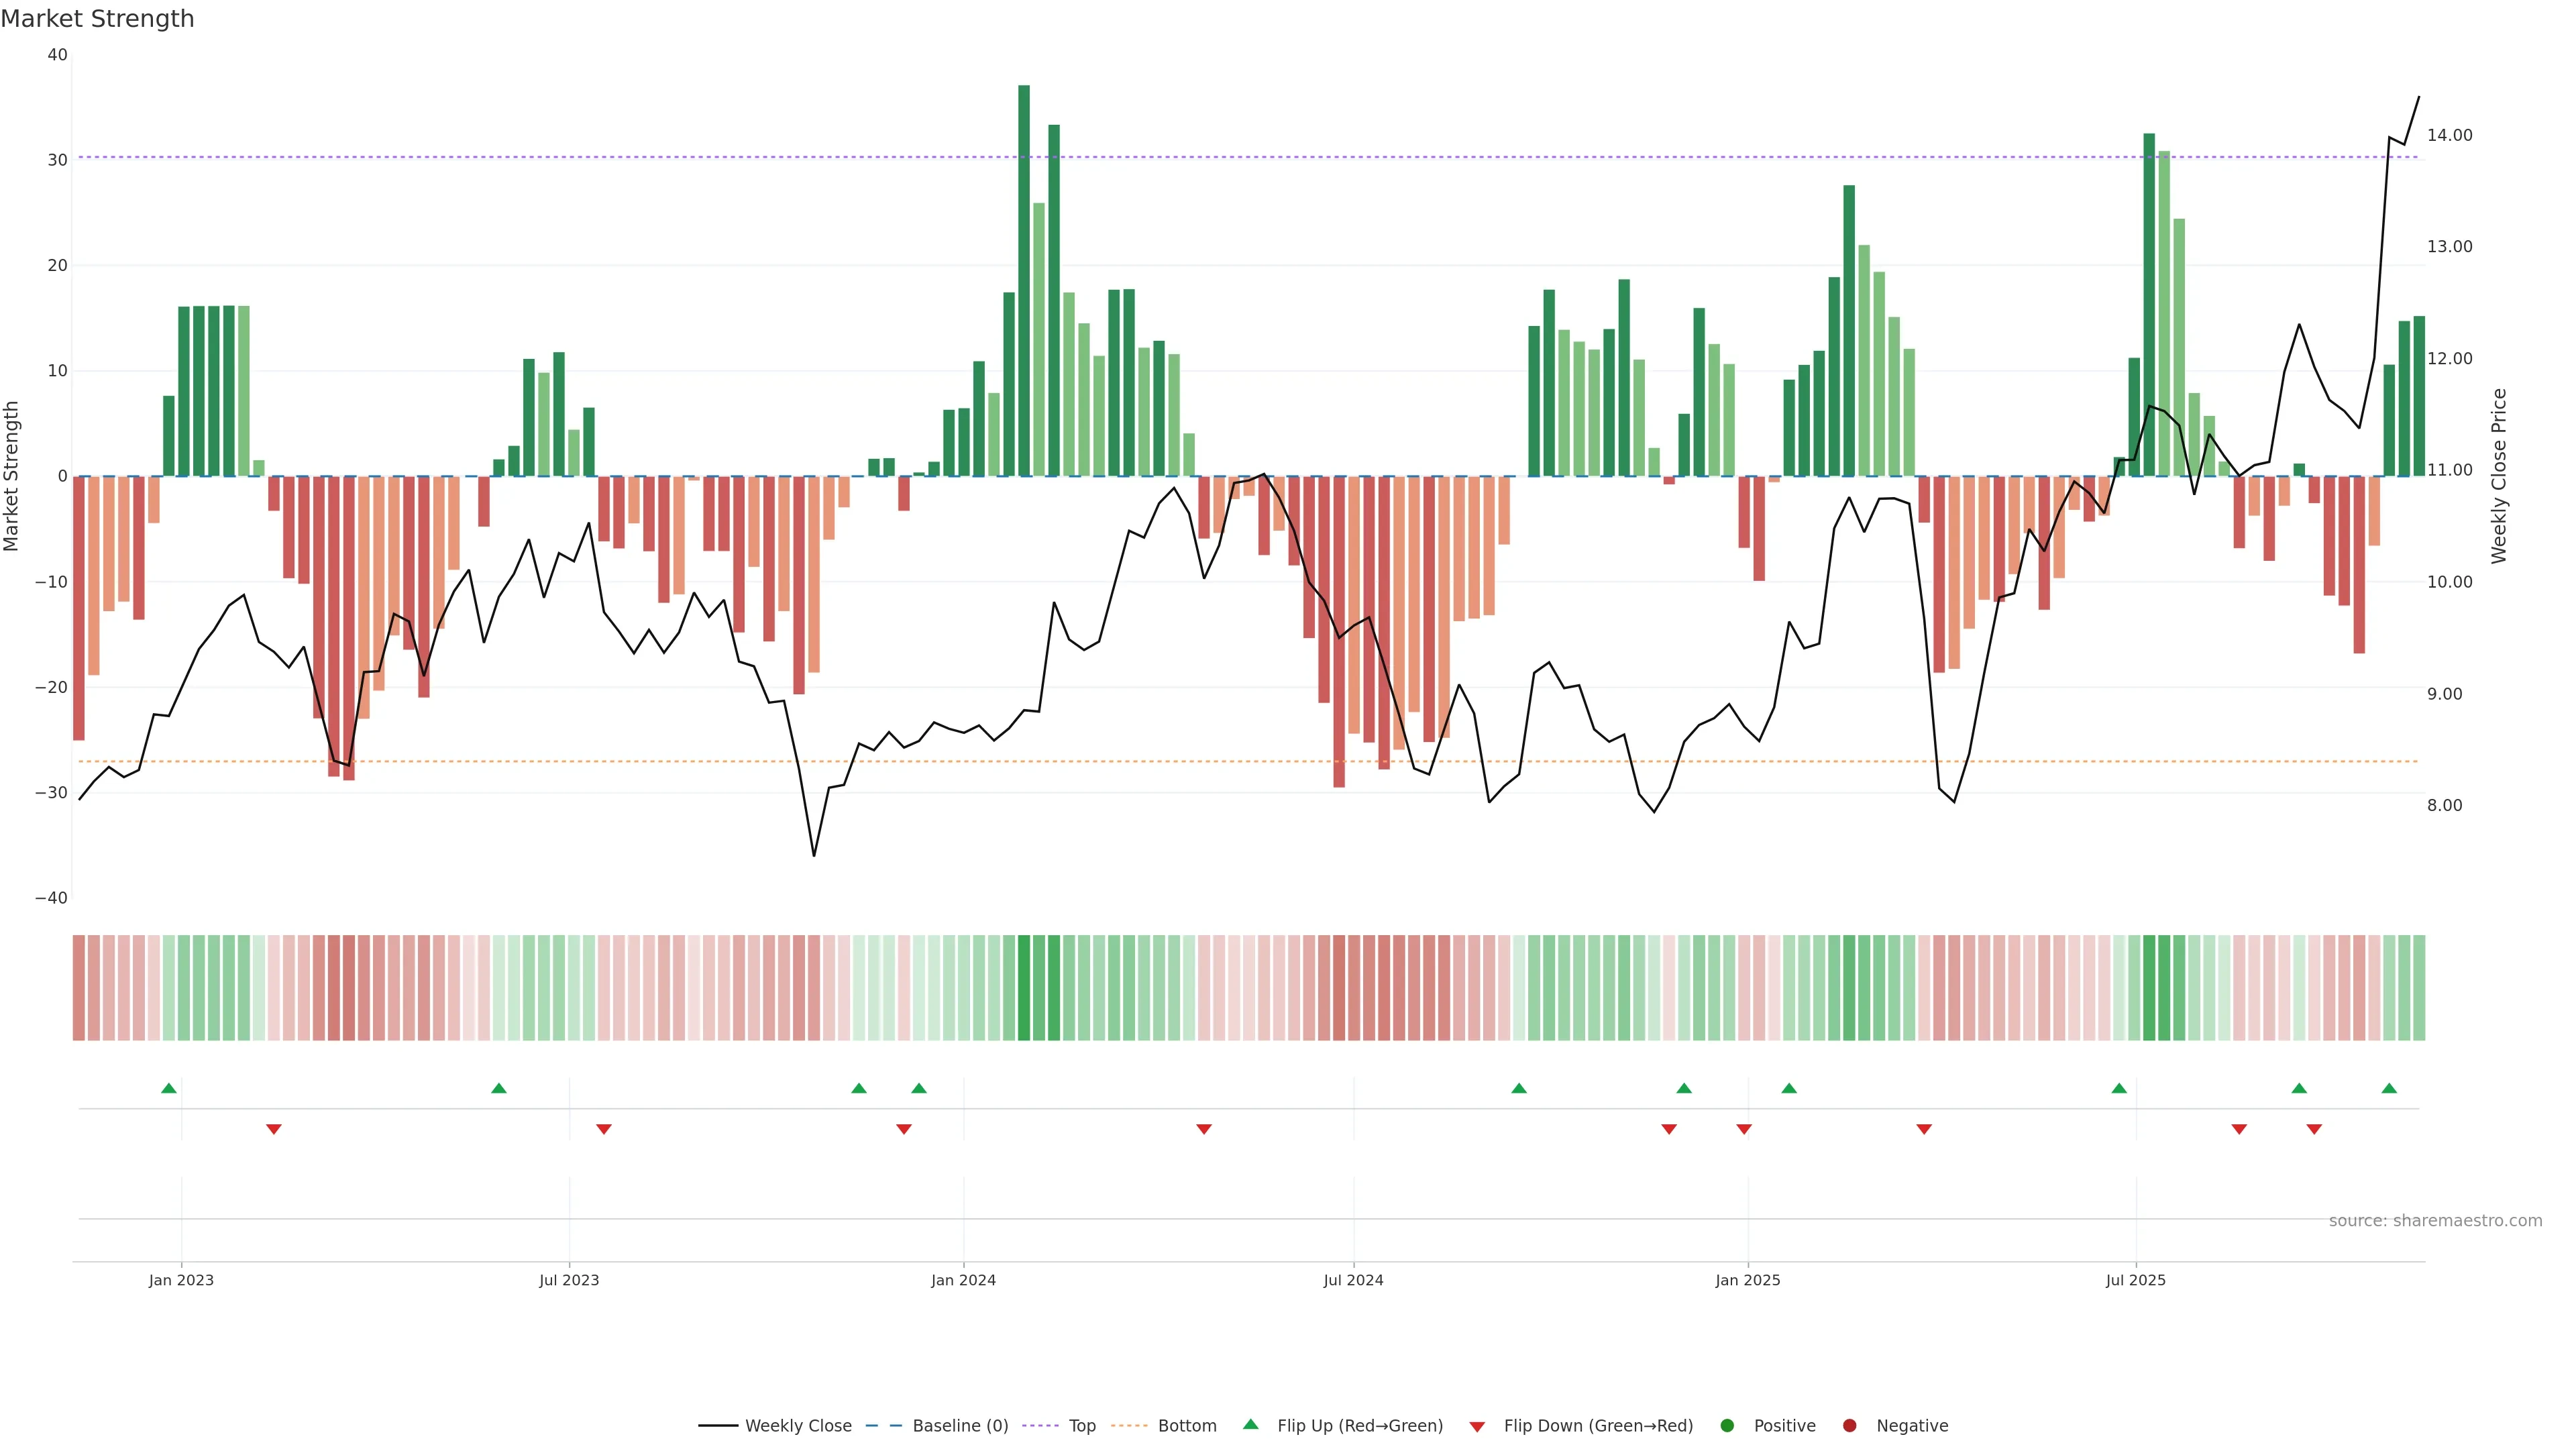This screenshot has width=2576, height=1449.
Task: Click the Weekly Close Price axis title
Action: (x=2499, y=476)
